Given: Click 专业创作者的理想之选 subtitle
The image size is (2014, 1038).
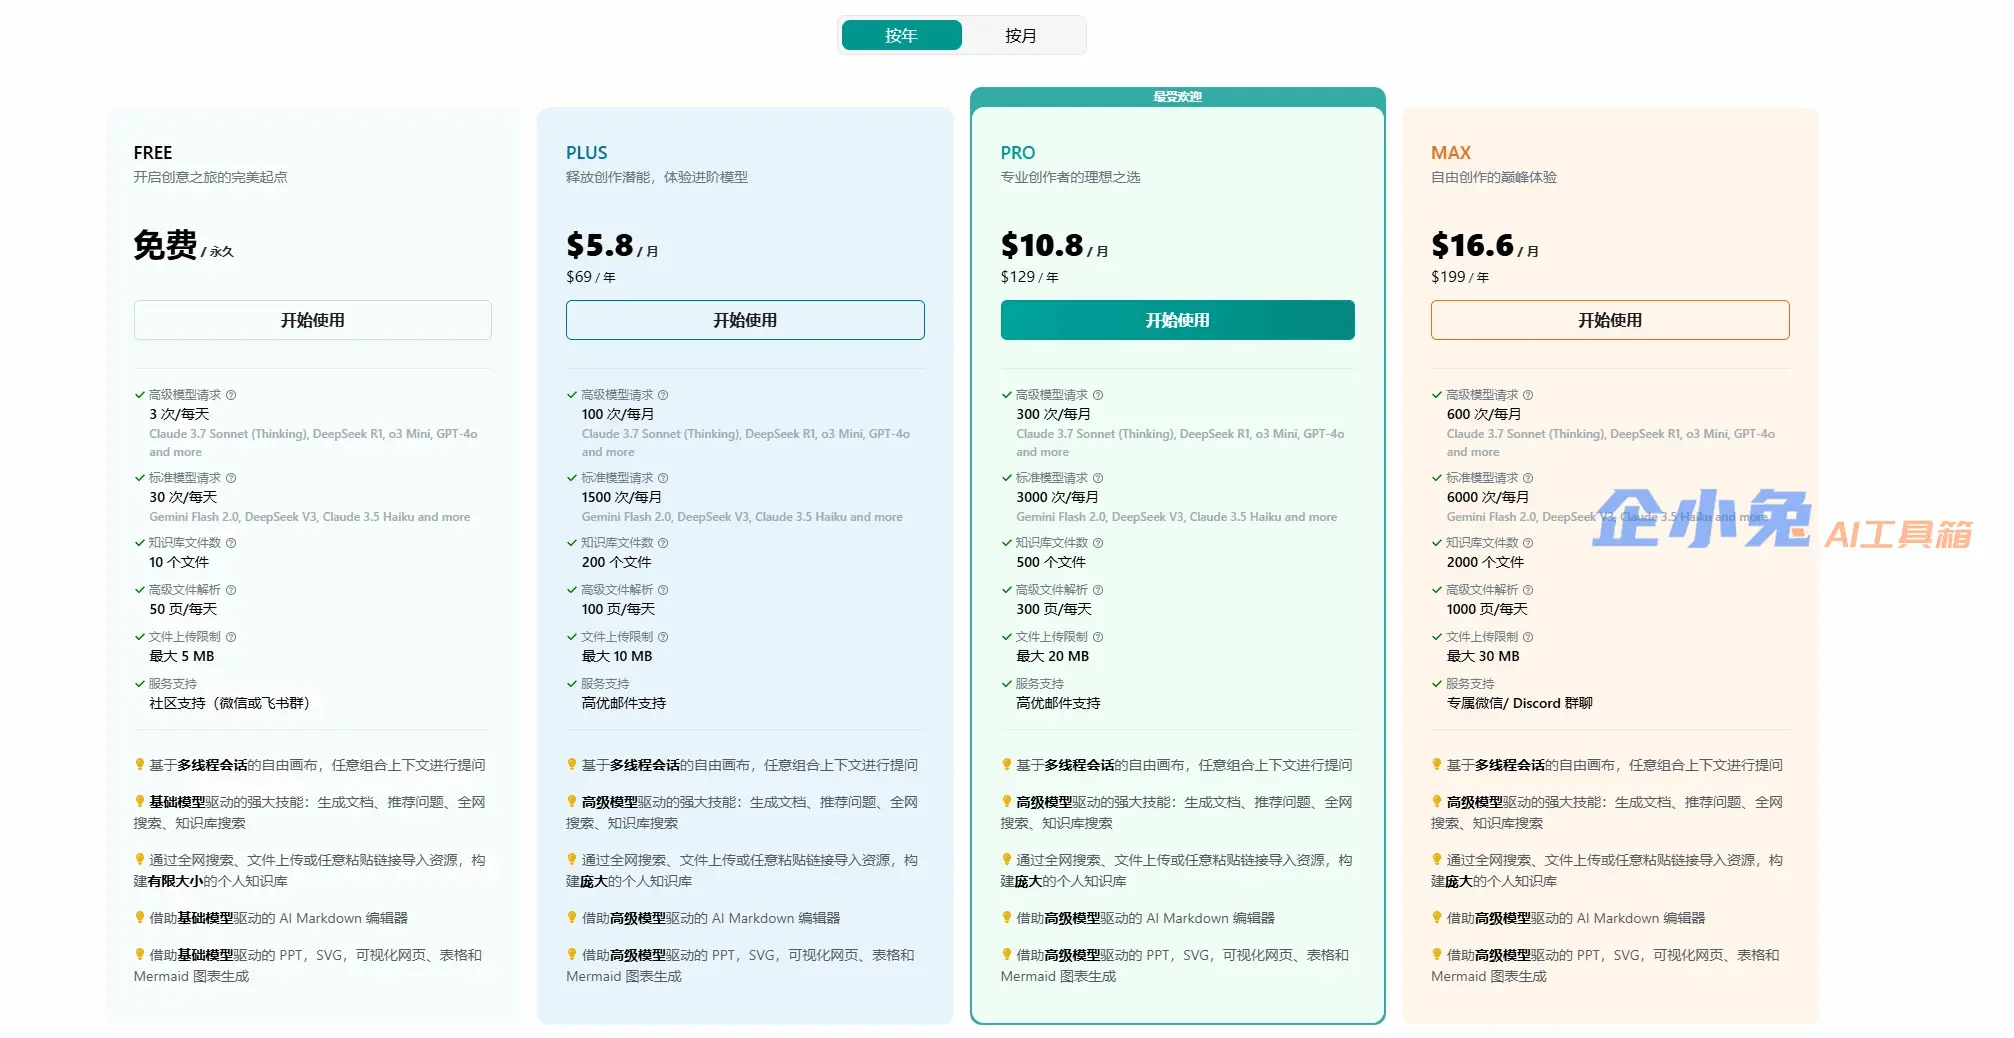Looking at the screenshot, I should [1070, 177].
